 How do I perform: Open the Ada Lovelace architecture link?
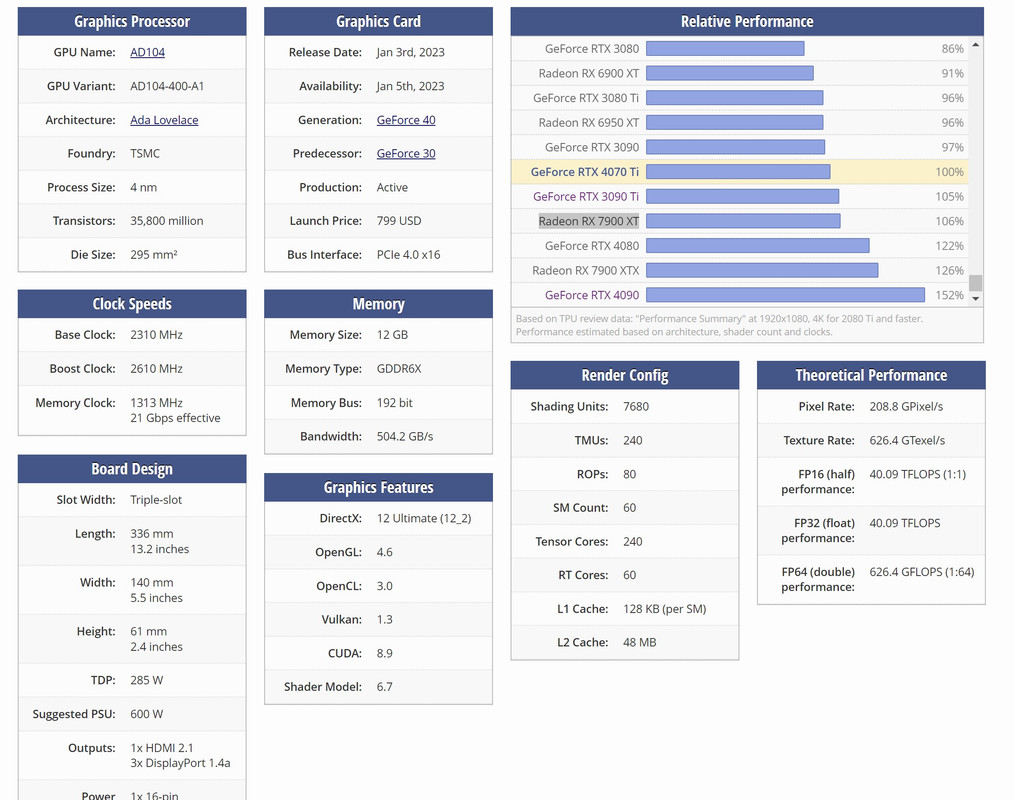[x=164, y=120]
